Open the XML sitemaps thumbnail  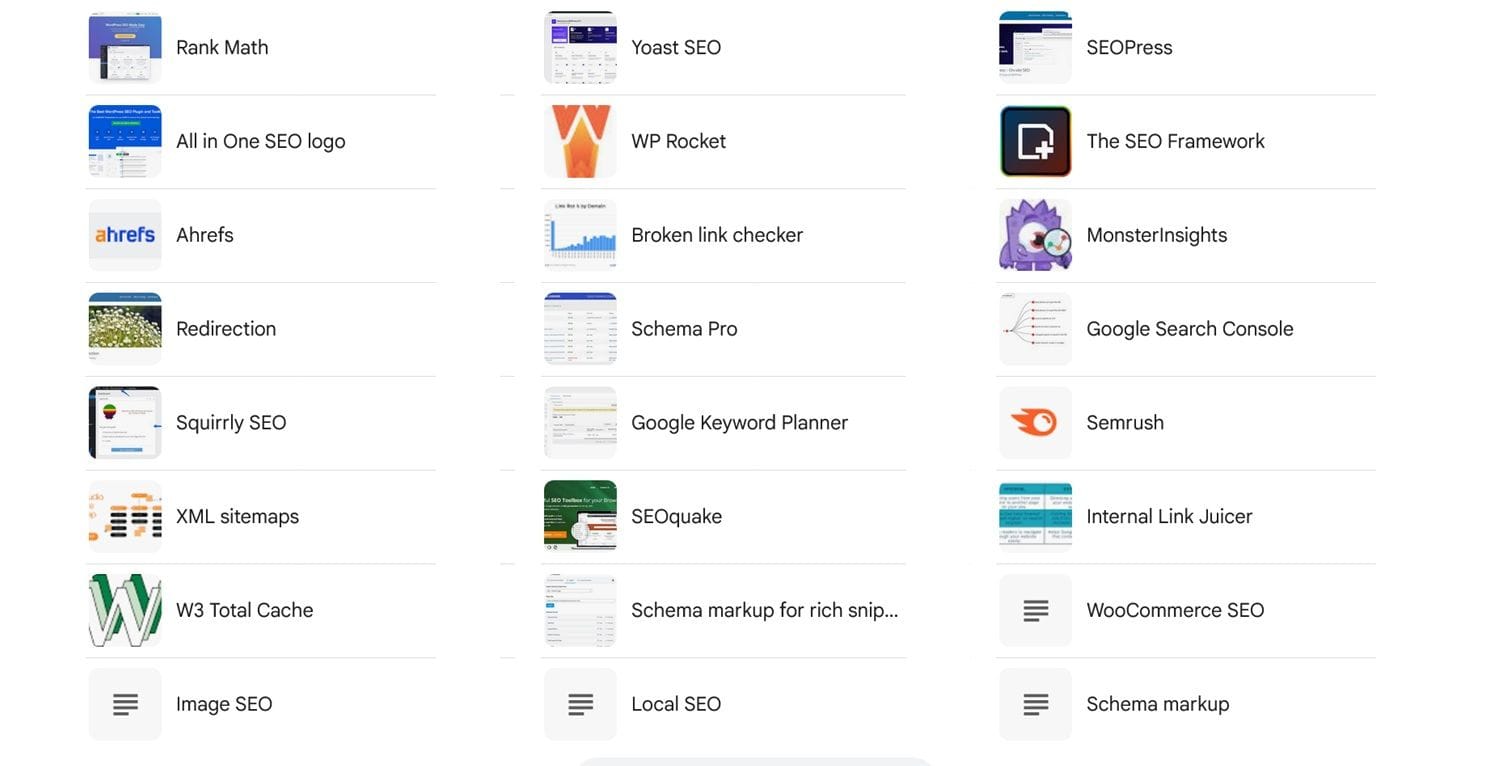[x=125, y=517]
